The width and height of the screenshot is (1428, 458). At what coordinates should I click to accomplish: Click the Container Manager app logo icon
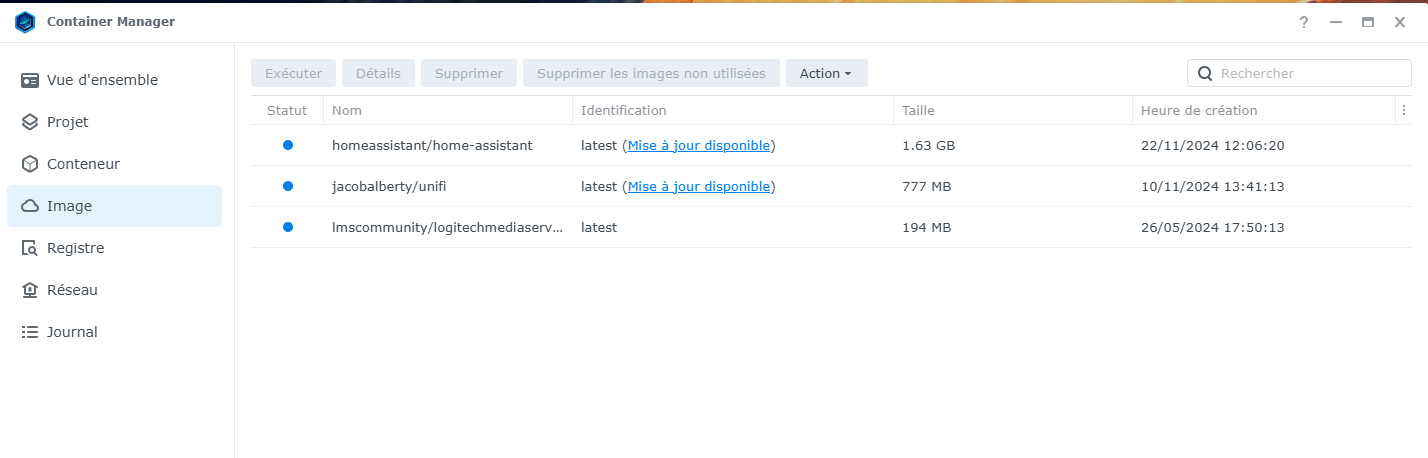pyautogui.click(x=25, y=22)
